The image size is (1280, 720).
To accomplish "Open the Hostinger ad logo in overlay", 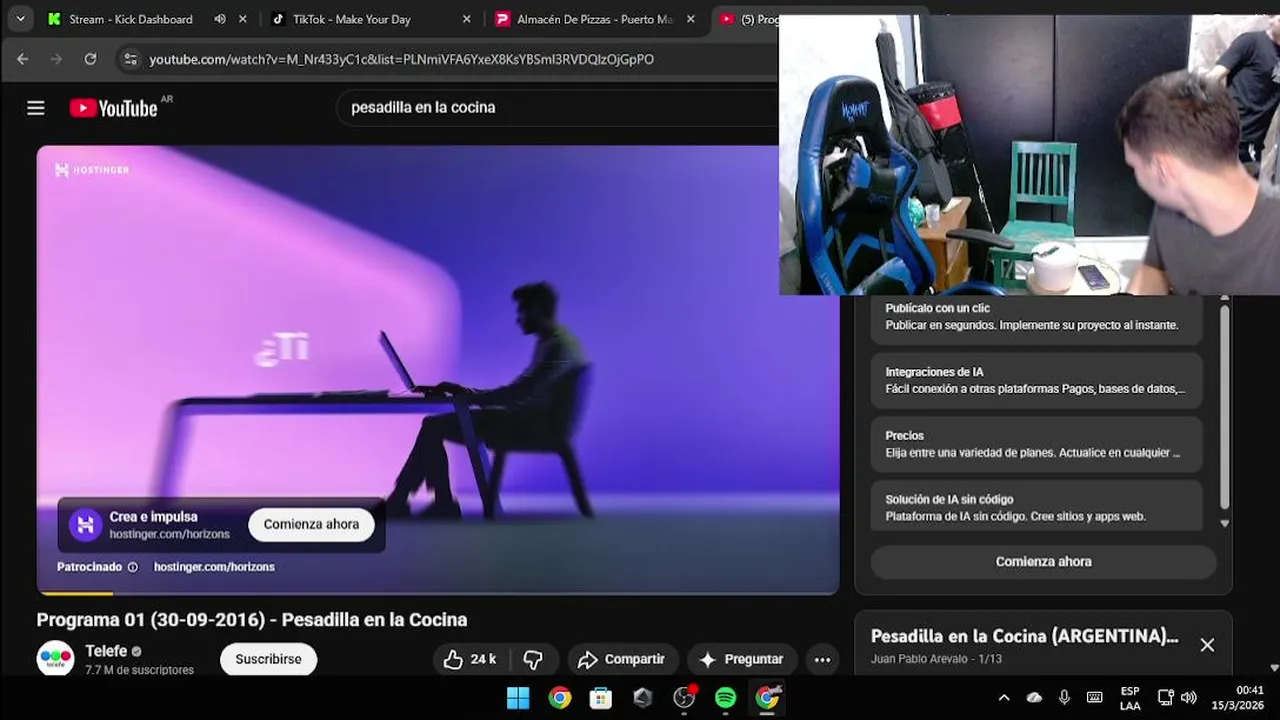I will point(85,524).
